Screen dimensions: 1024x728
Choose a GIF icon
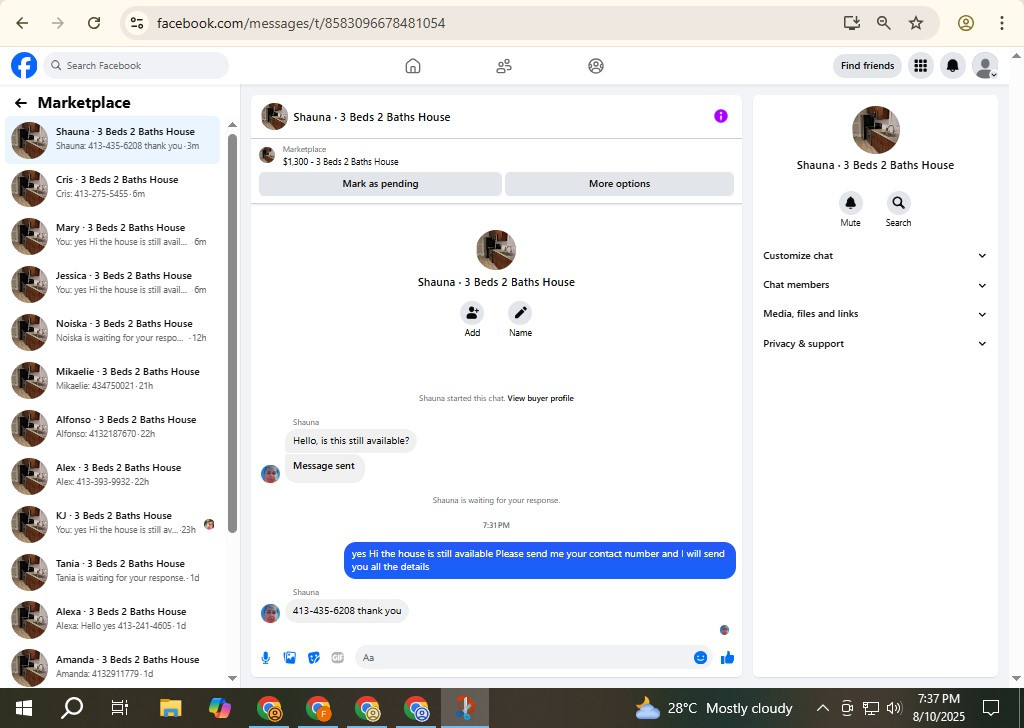[x=338, y=657]
